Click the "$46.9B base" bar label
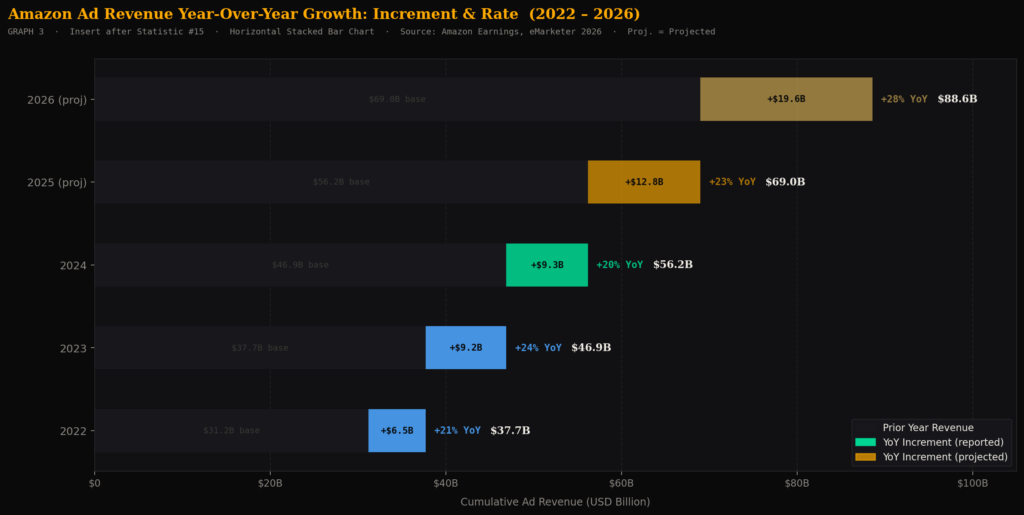This screenshot has width=1024, height=515. (300, 265)
